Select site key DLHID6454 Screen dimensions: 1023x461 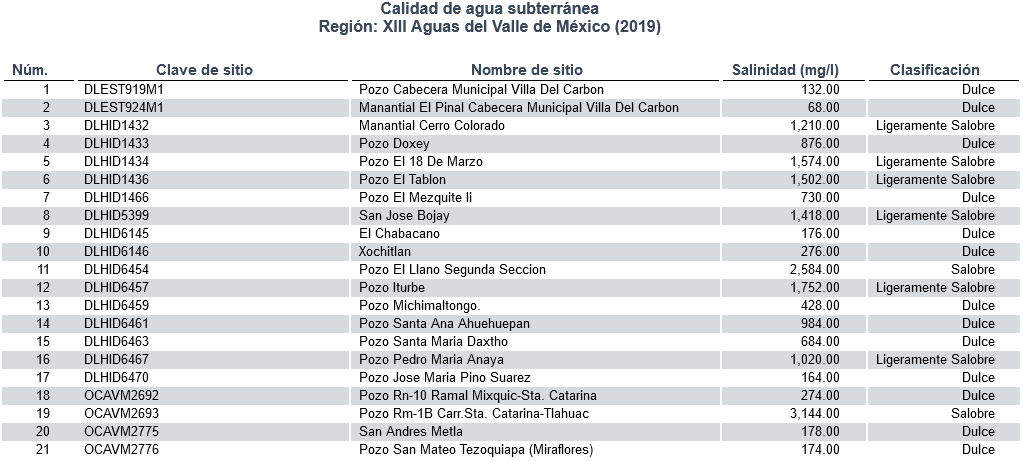[x=116, y=270]
